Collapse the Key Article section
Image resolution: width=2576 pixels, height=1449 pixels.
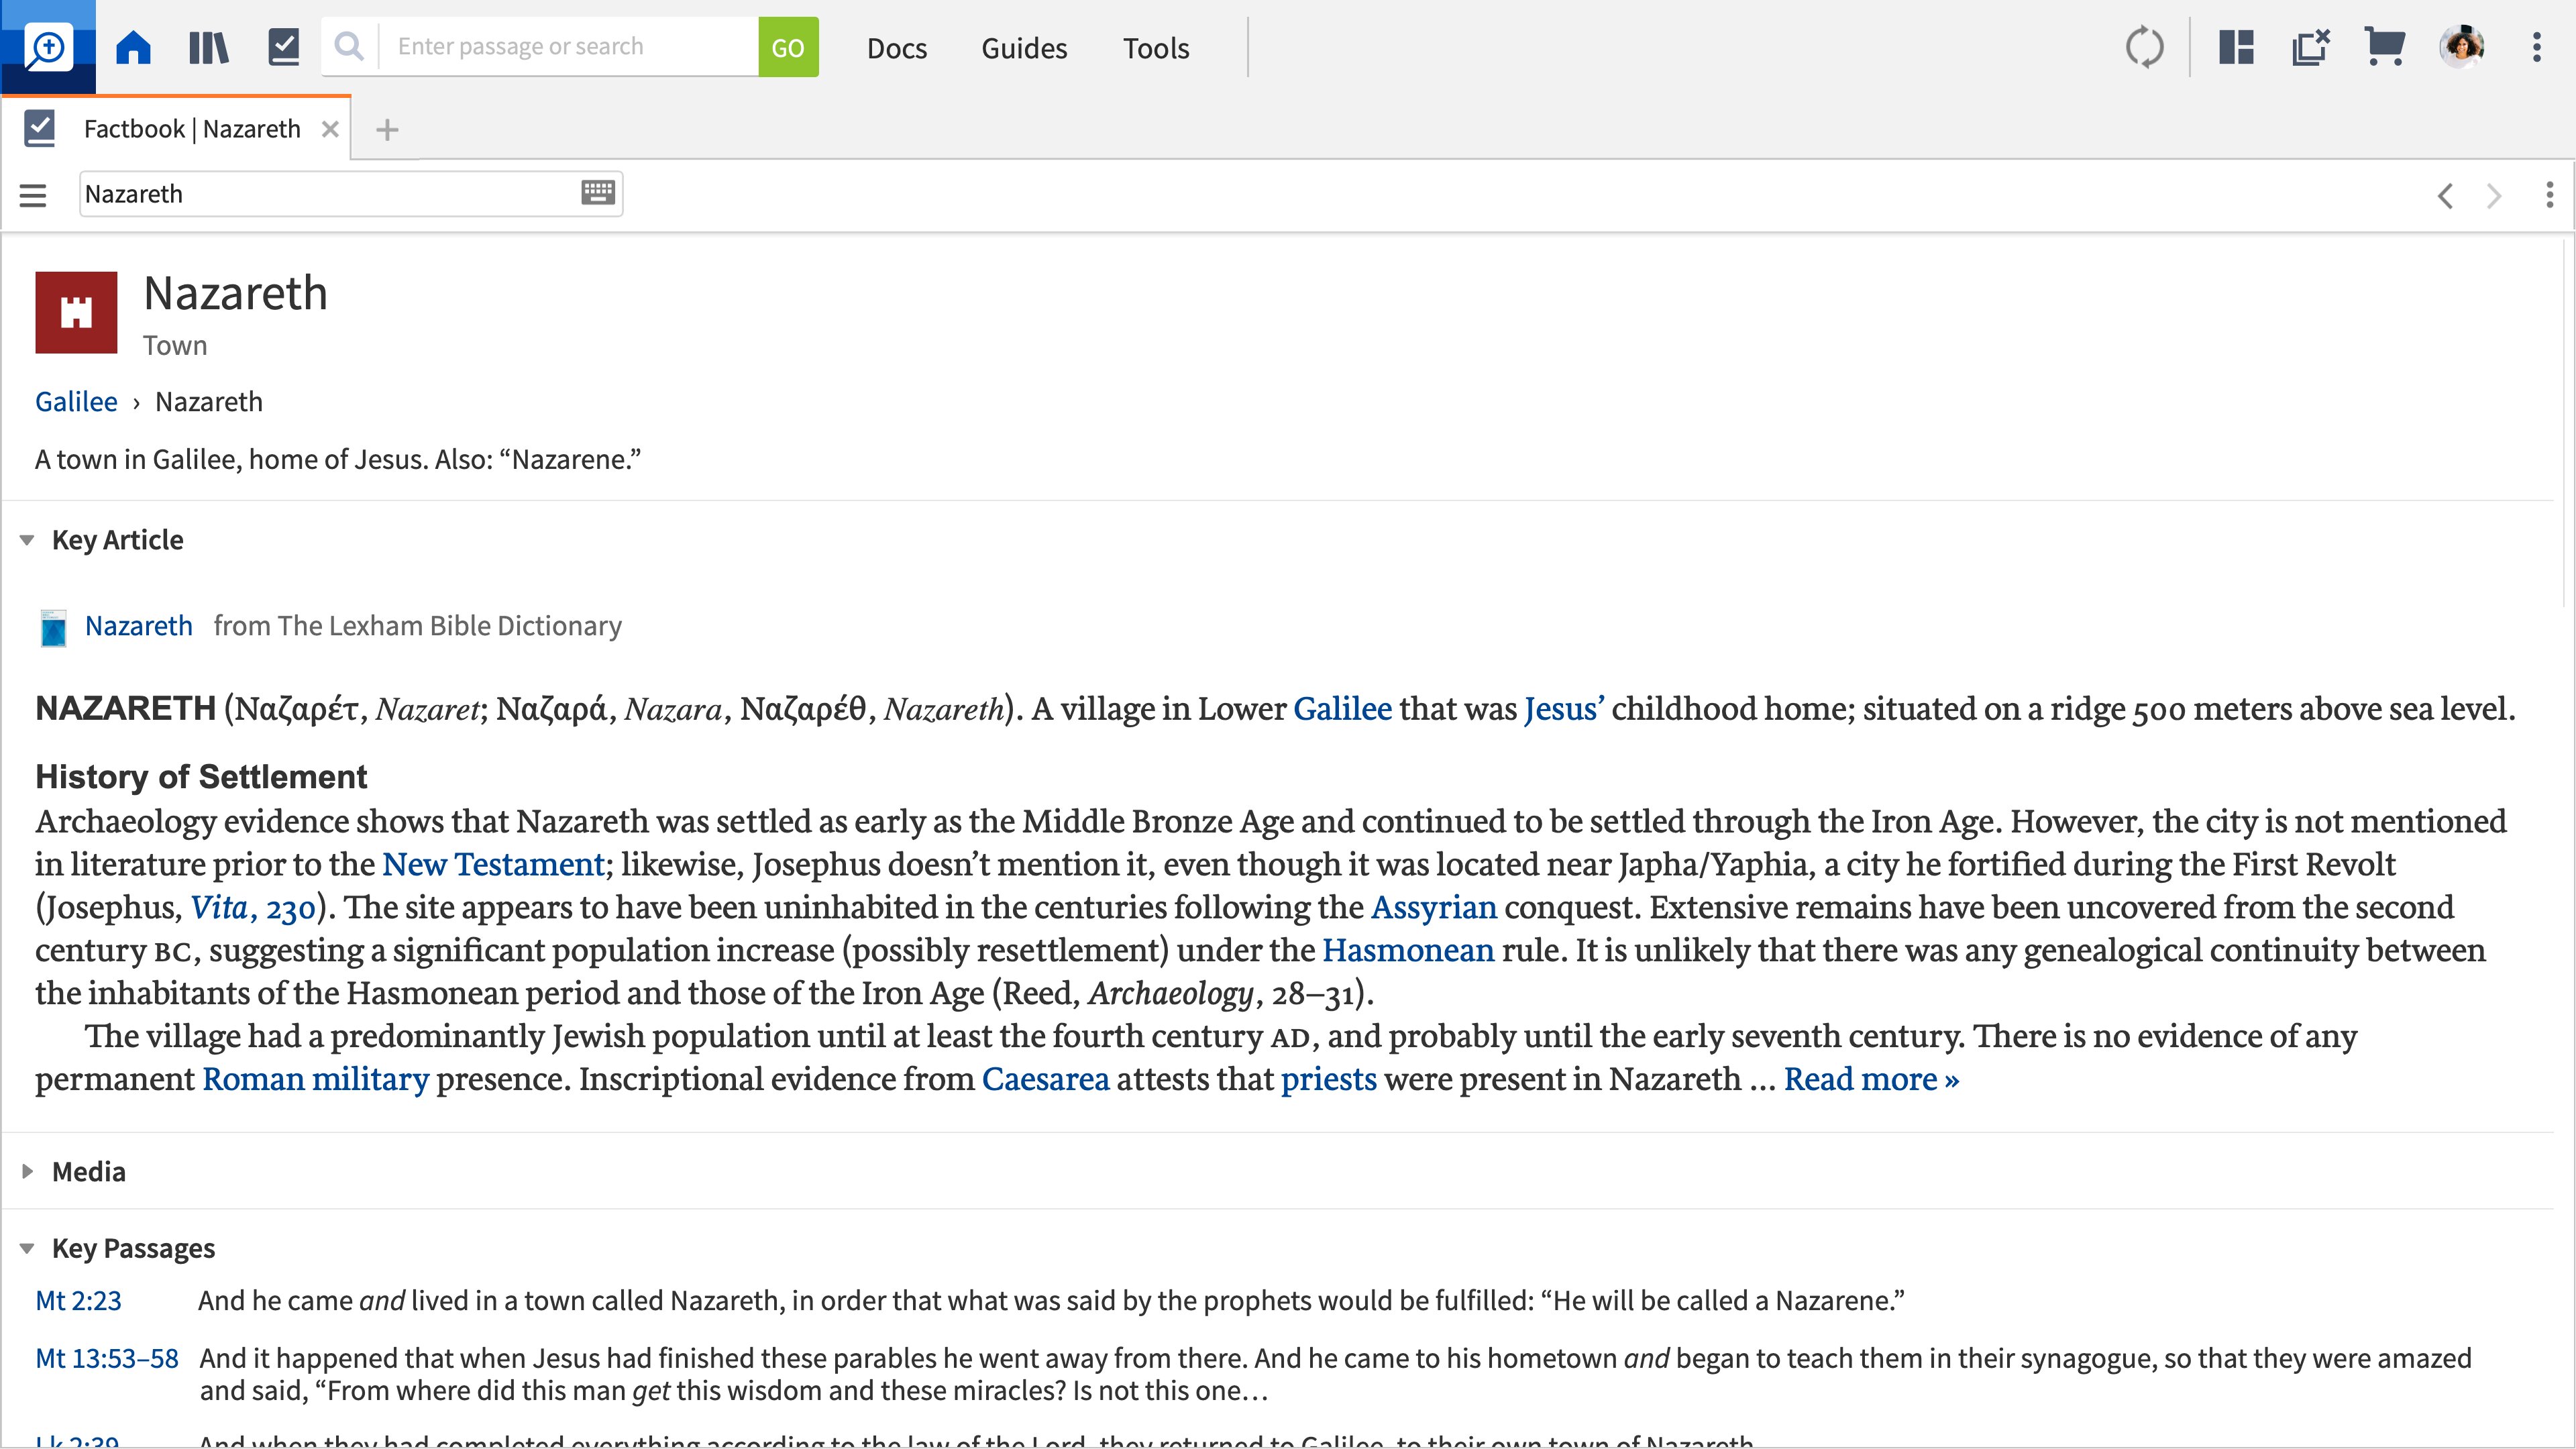(x=27, y=541)
